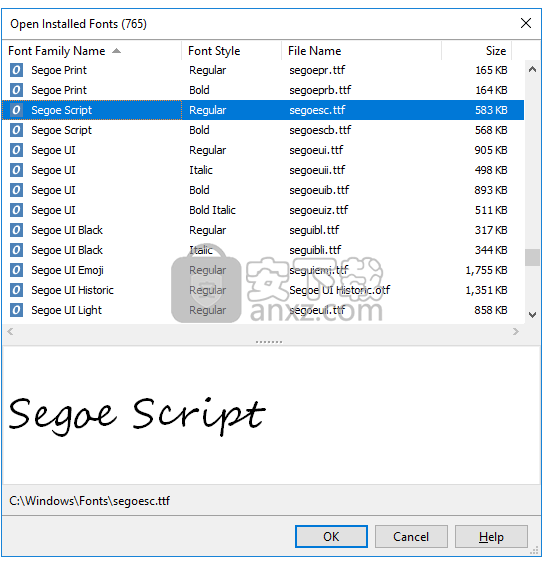
Task: Open Help for this dialog
Action: pyautogui.click(x=491, y=536)
